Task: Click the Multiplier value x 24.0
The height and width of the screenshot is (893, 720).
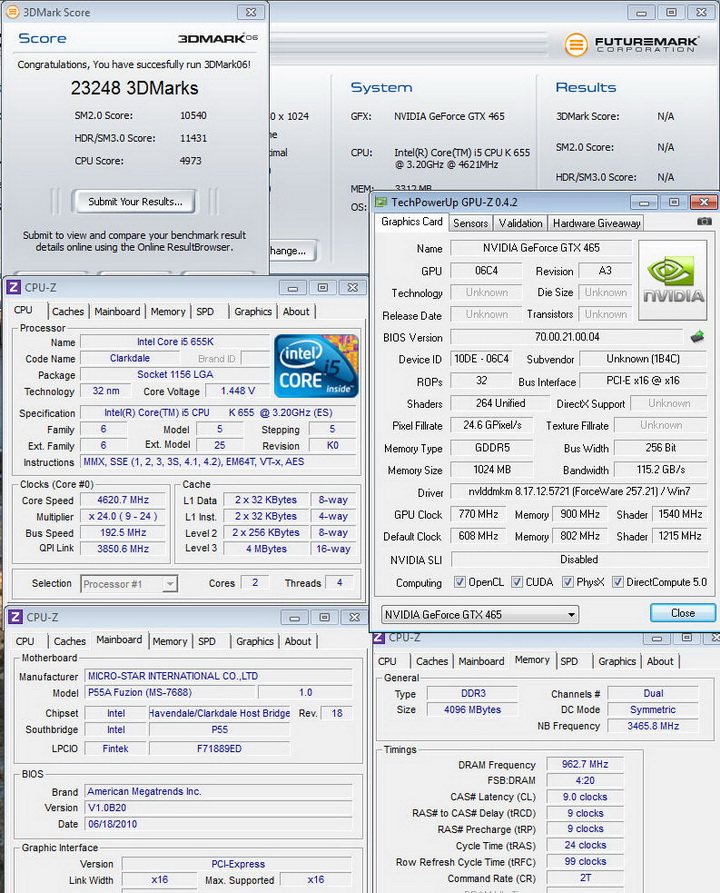Action: click(x=123, y=517)
